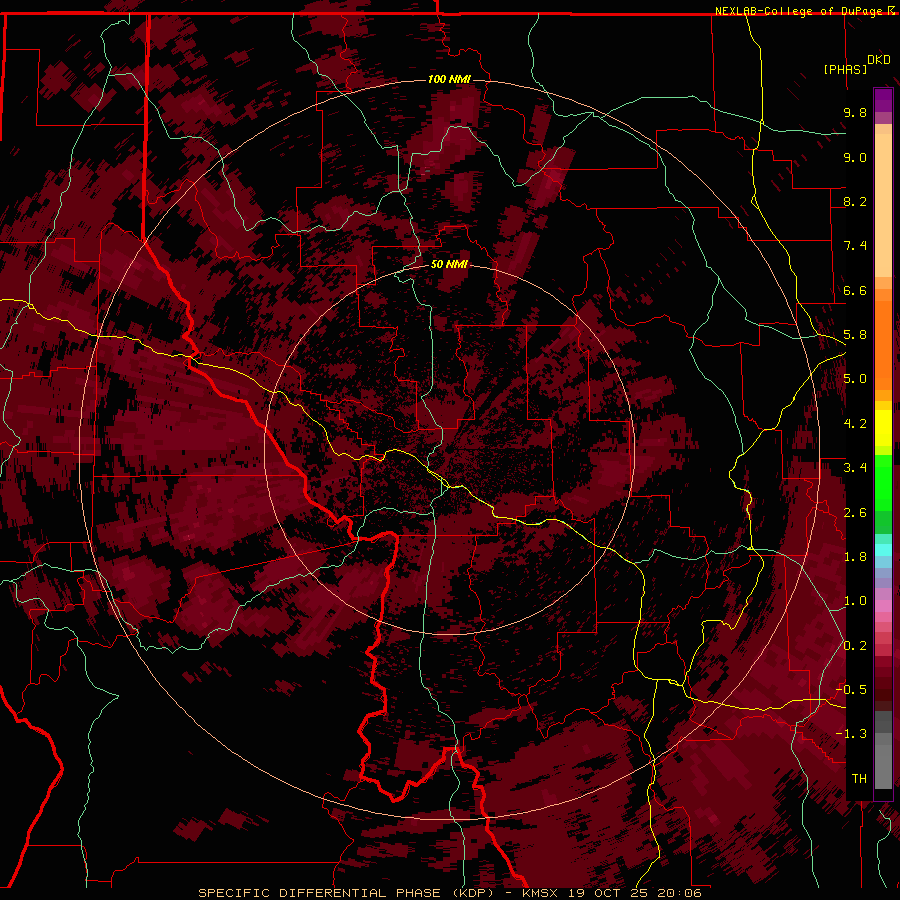This screenshot has height=900, width=900.
Task: Click the DKD unit label above color bar
Action: tap(879, 60)
